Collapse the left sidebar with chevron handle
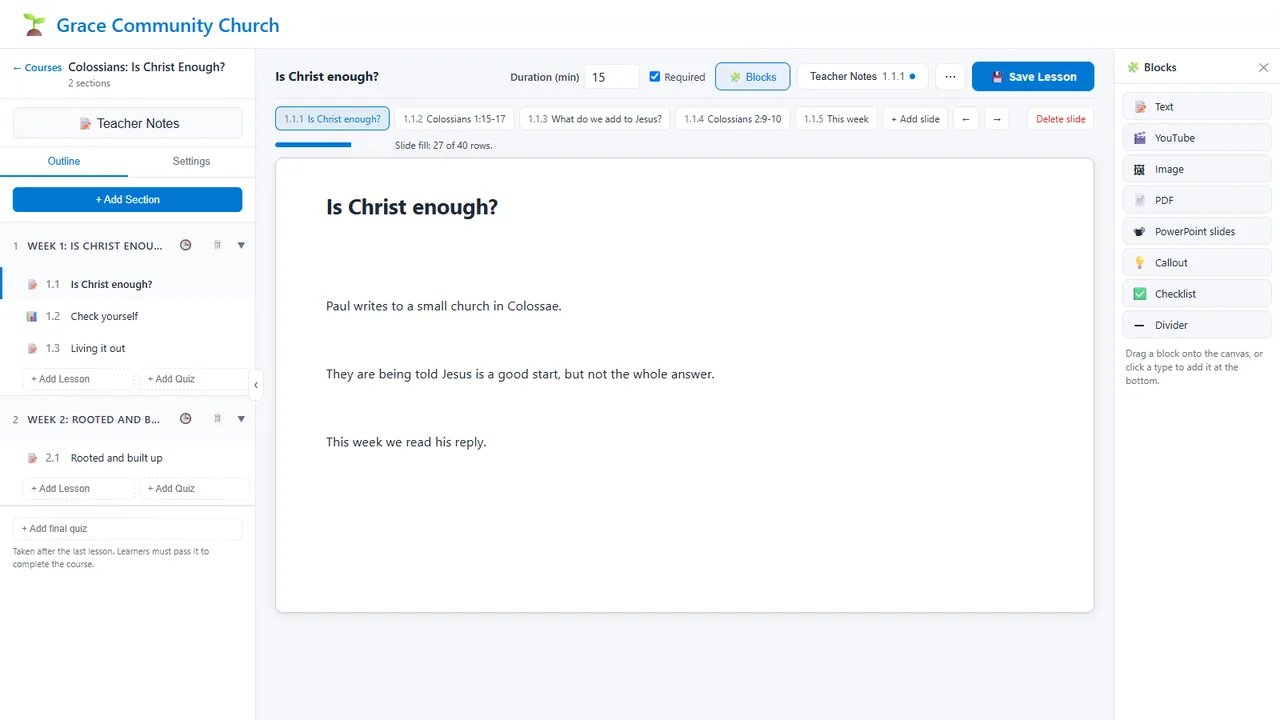Viewport: 1280px width, 720px height. click(x=256, y=384)
